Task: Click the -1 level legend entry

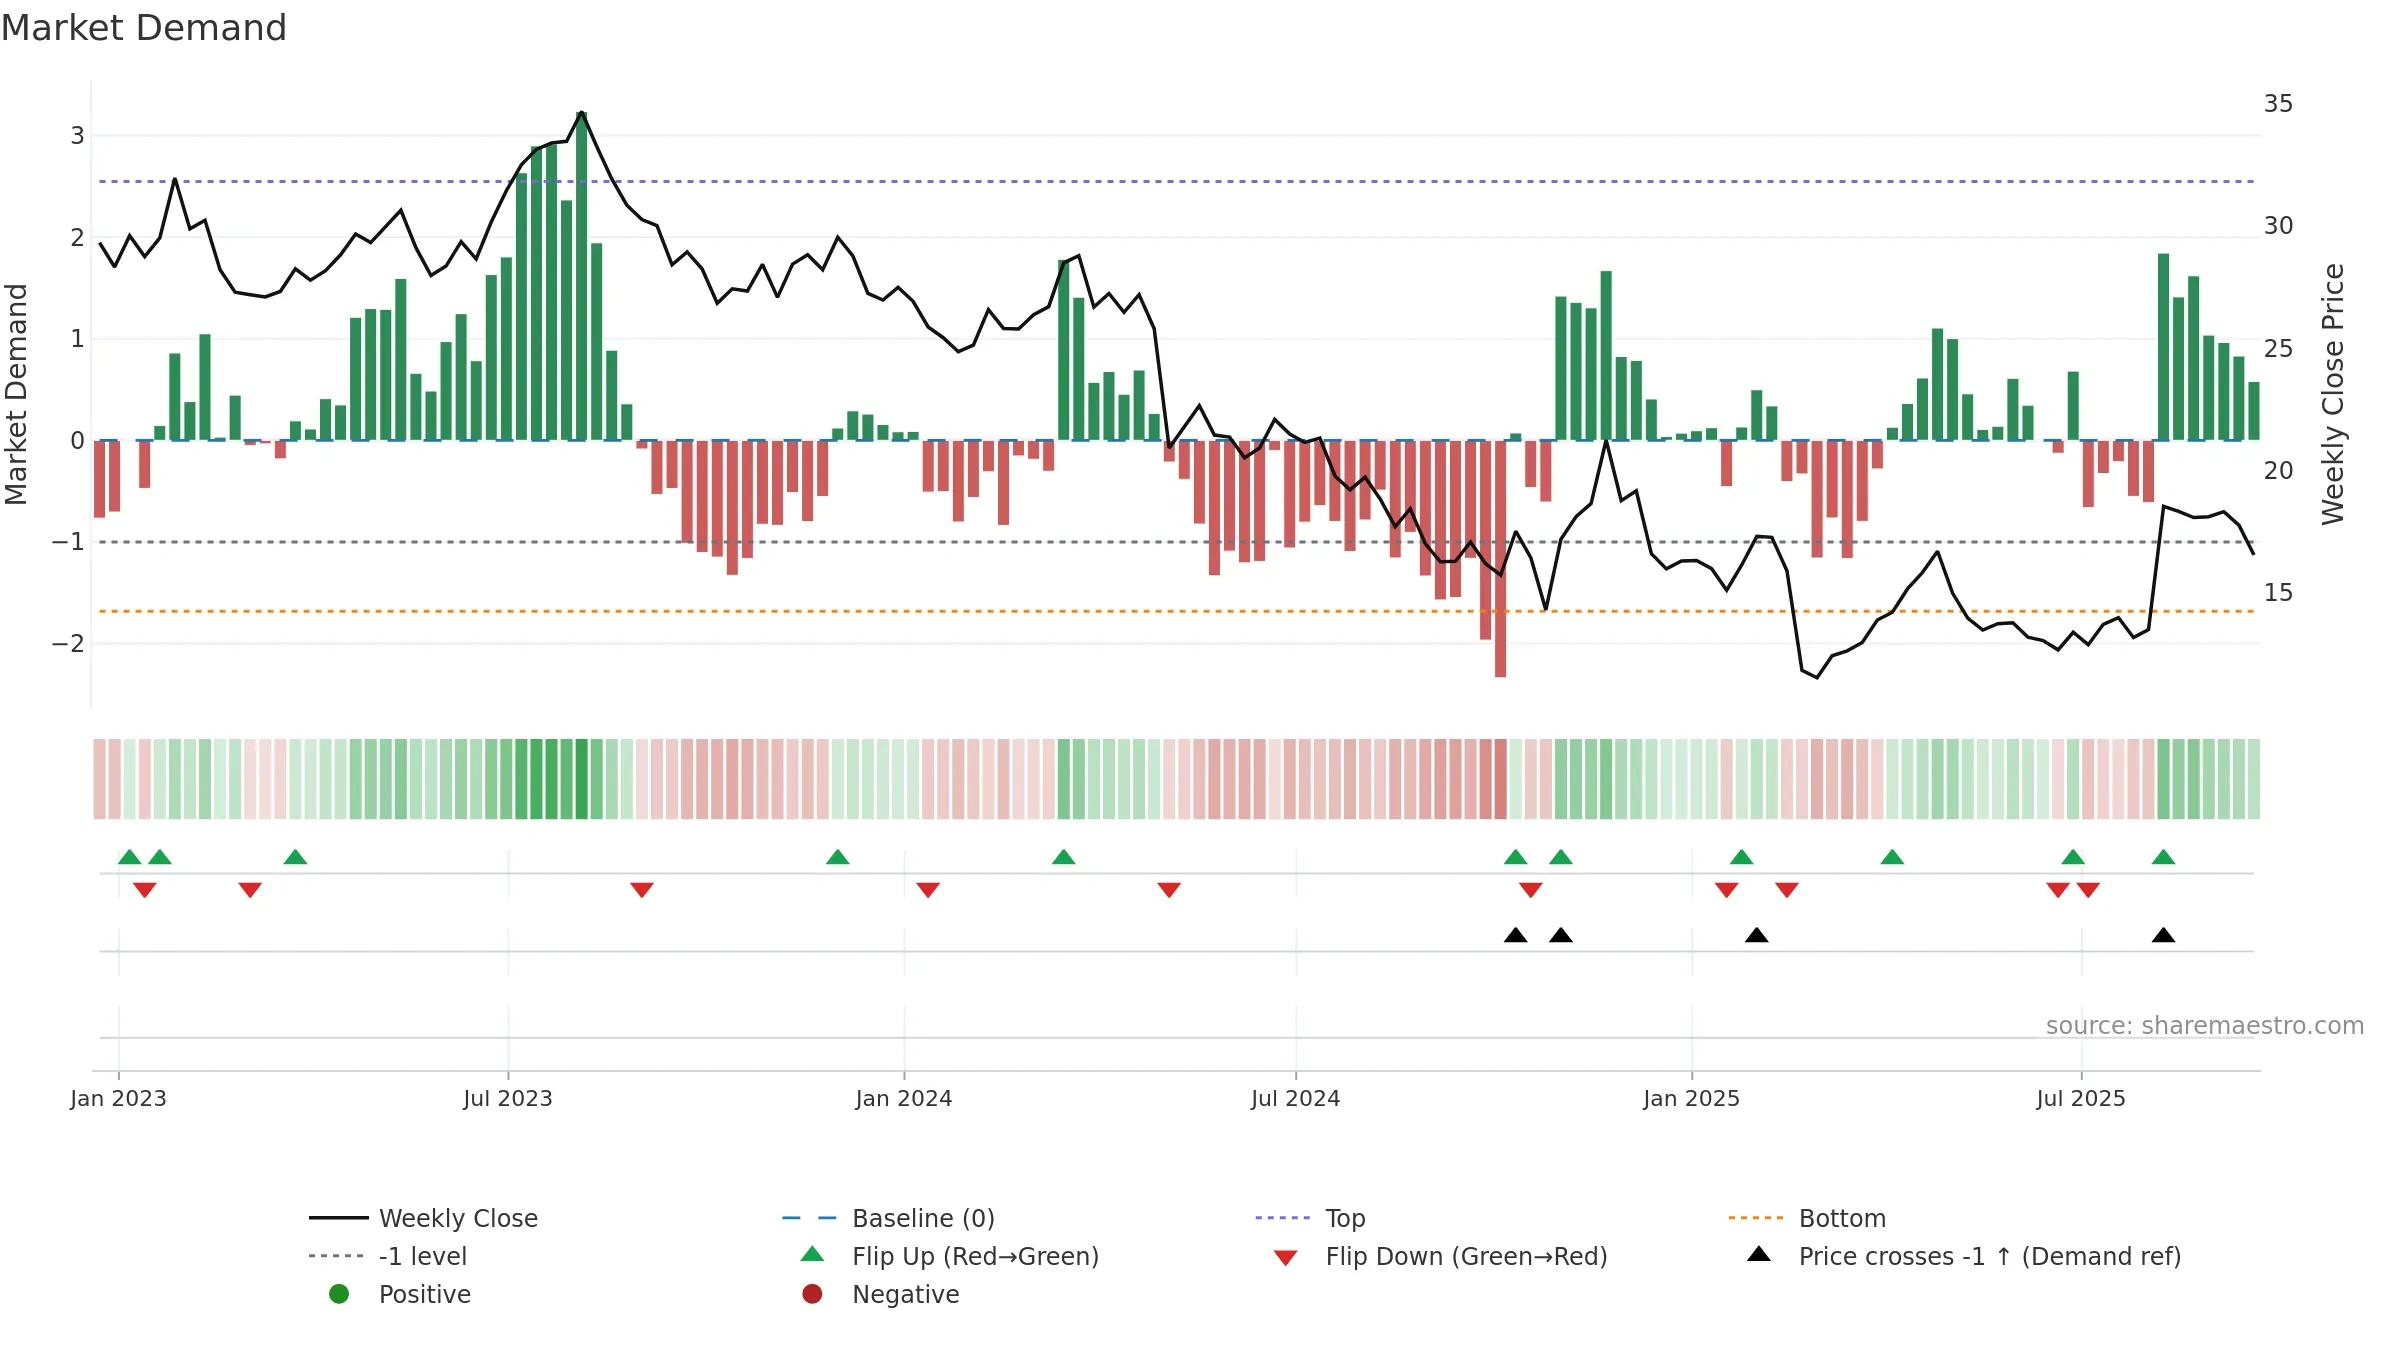Action: (388, 1256)
